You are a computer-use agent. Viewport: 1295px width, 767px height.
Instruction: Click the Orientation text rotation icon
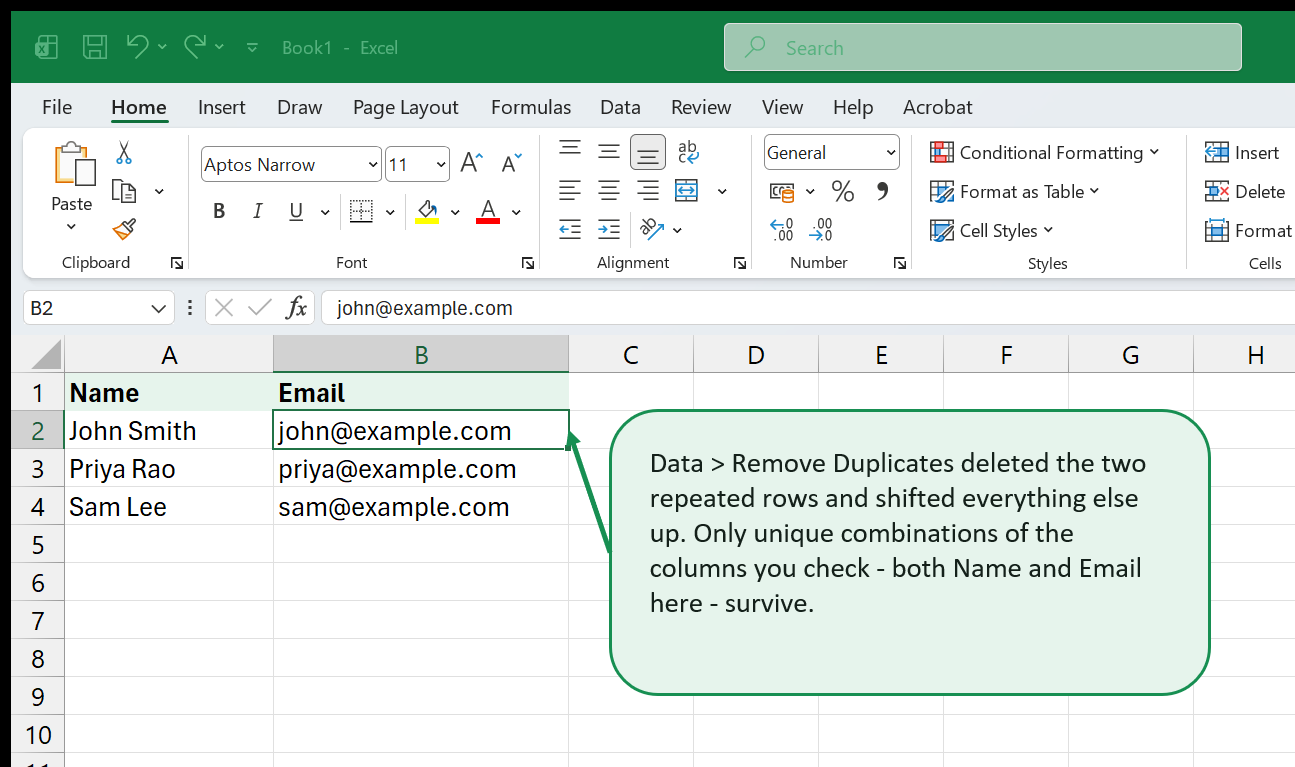[652, 229]
